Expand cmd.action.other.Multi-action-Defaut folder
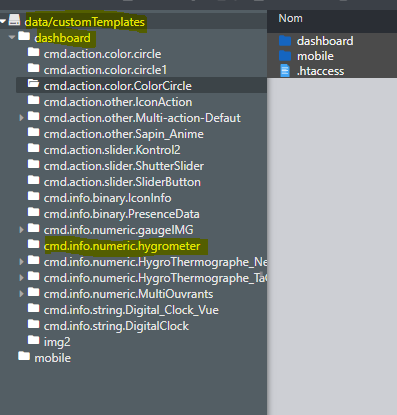The width and height of the screenshot is (397, 415). click(x=21, y=118)
